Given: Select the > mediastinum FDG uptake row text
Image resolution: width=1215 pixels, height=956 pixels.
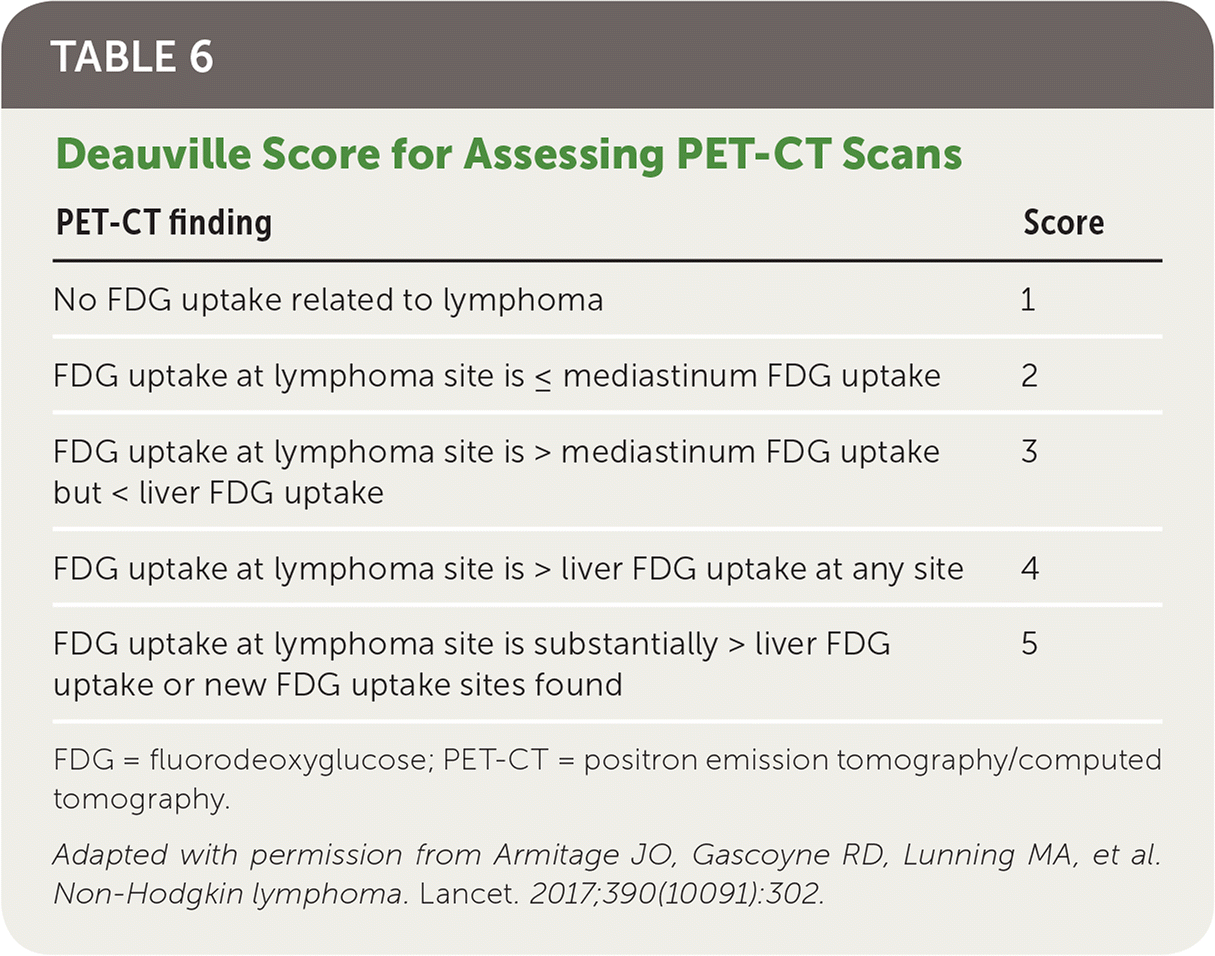Looking at the screenshot, I should coord(497,452).
